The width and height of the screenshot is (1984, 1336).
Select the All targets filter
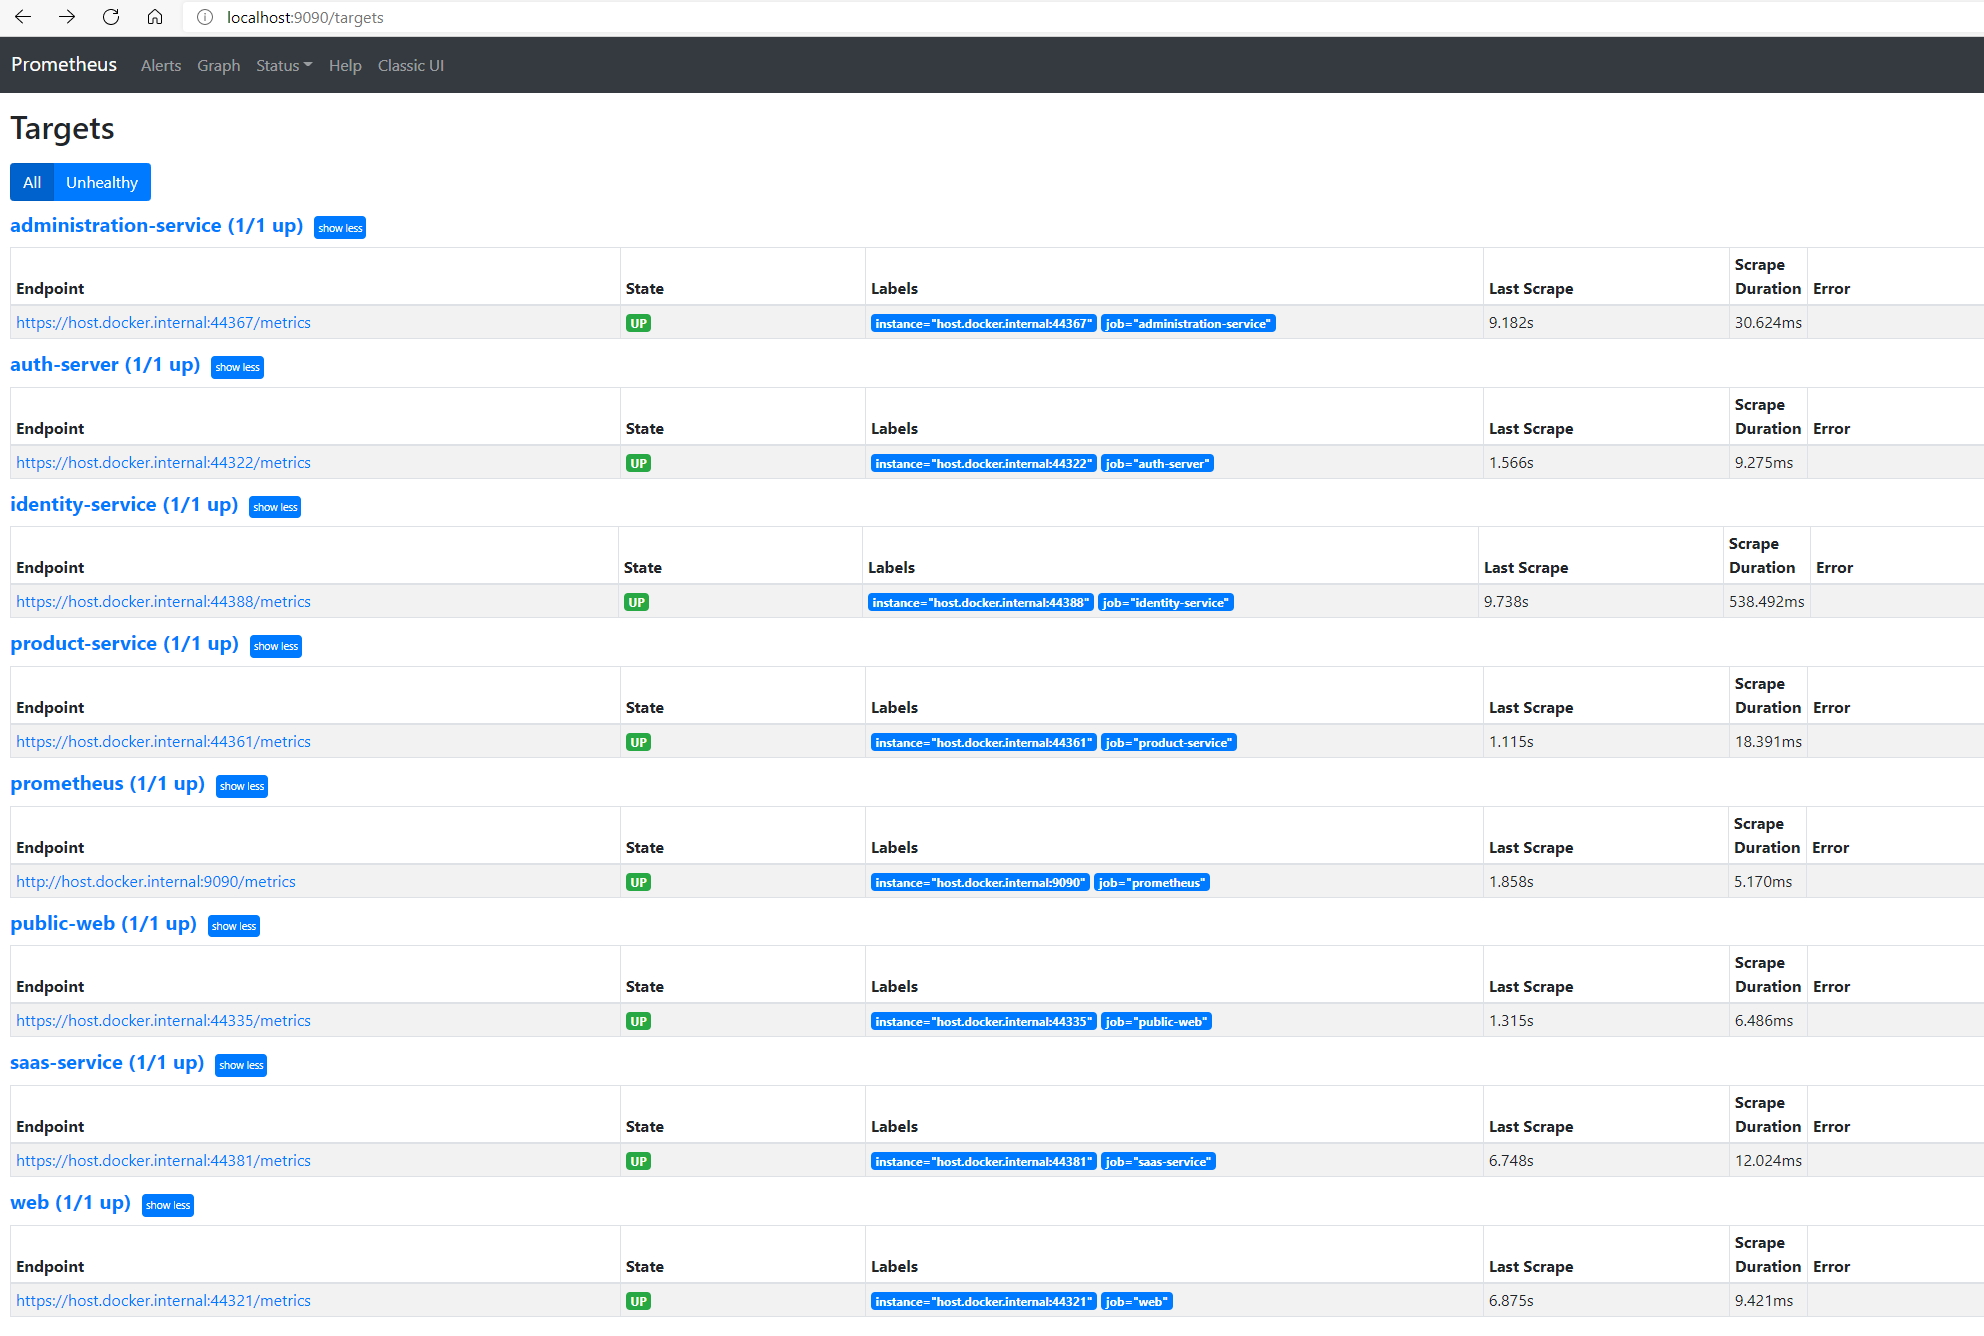click(32, 182)
